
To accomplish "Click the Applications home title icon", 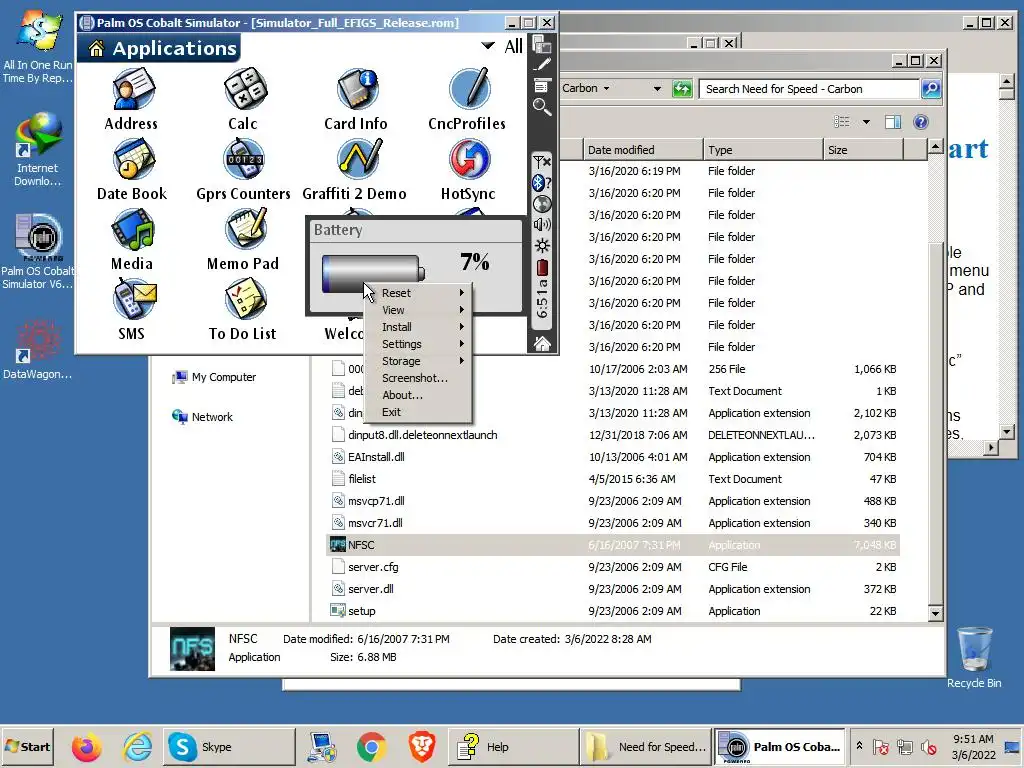I will [x=97, y=48].
